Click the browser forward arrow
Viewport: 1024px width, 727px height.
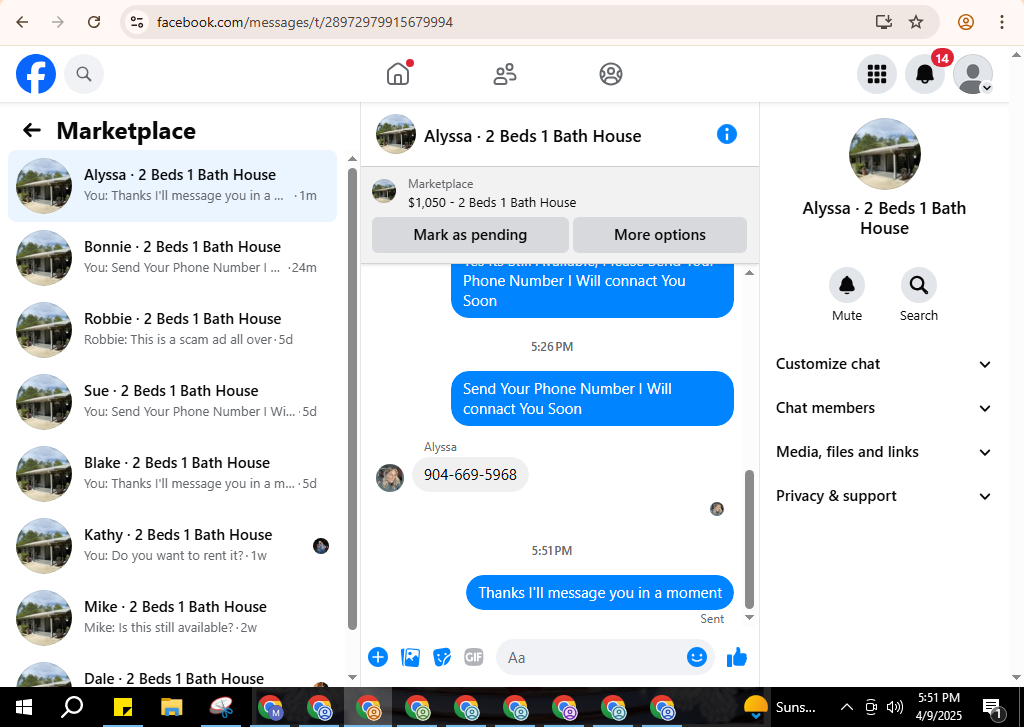coord(58,22)
